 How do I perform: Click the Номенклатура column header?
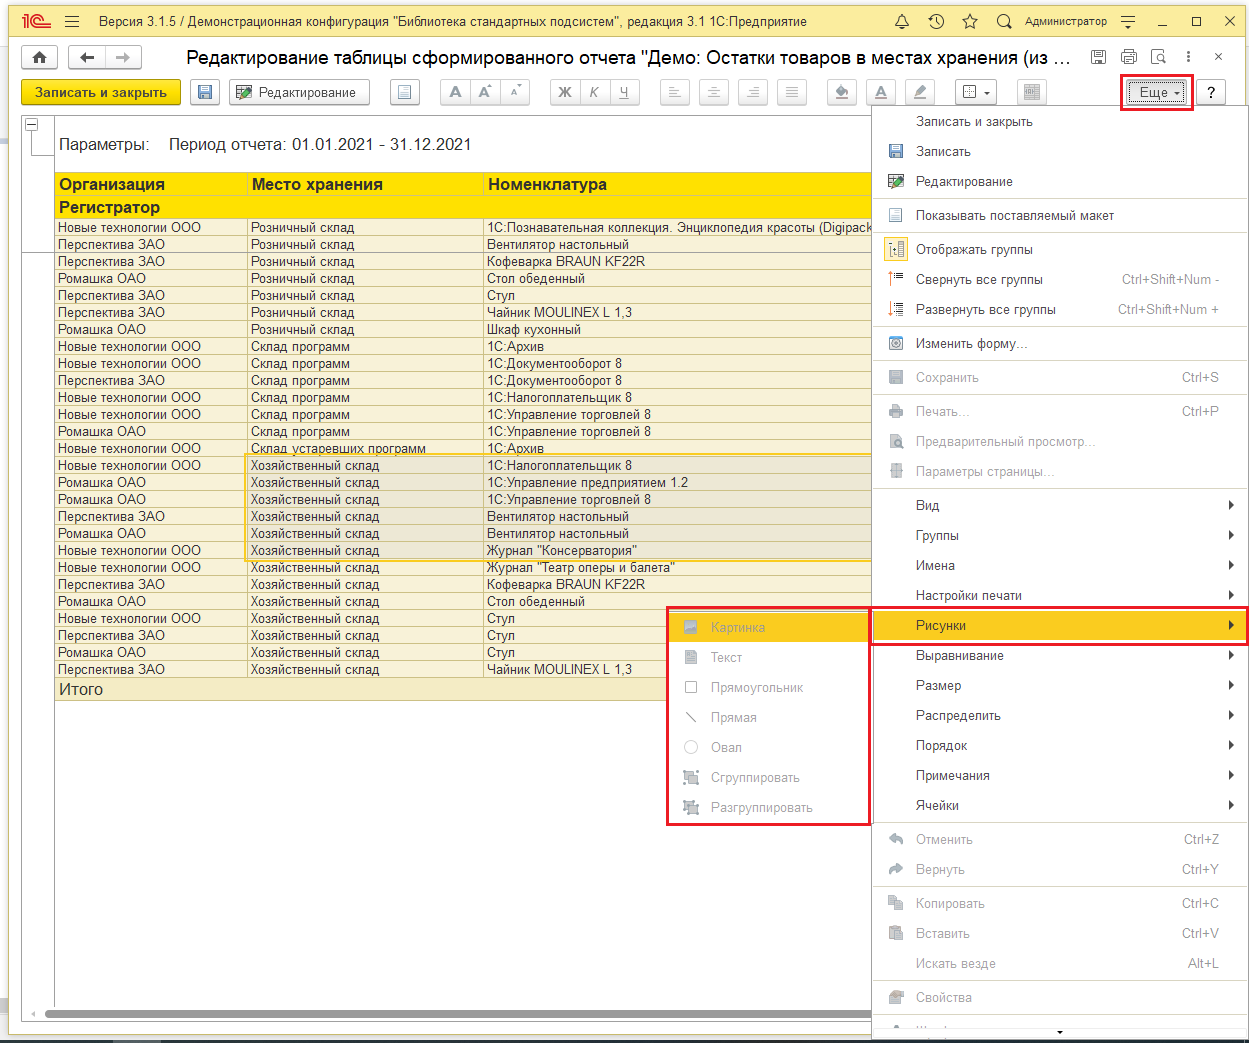[678, 184]
